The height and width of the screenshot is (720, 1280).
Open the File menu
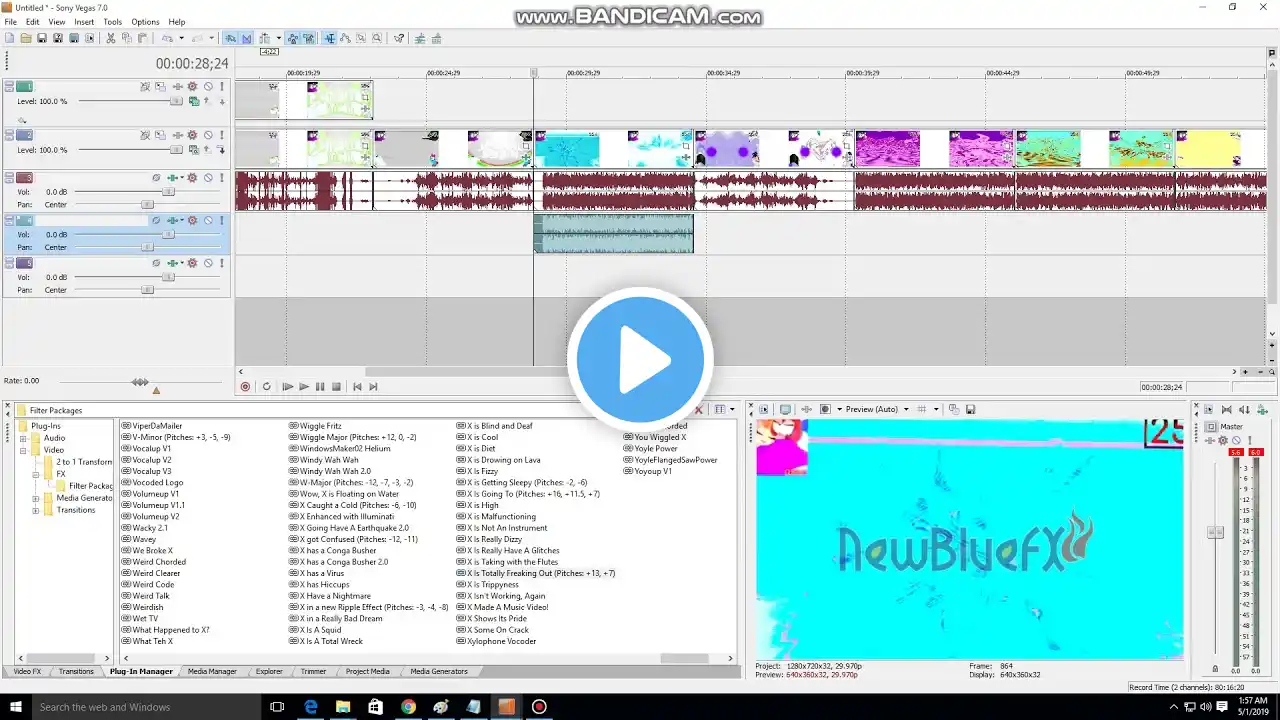[10, 22]
